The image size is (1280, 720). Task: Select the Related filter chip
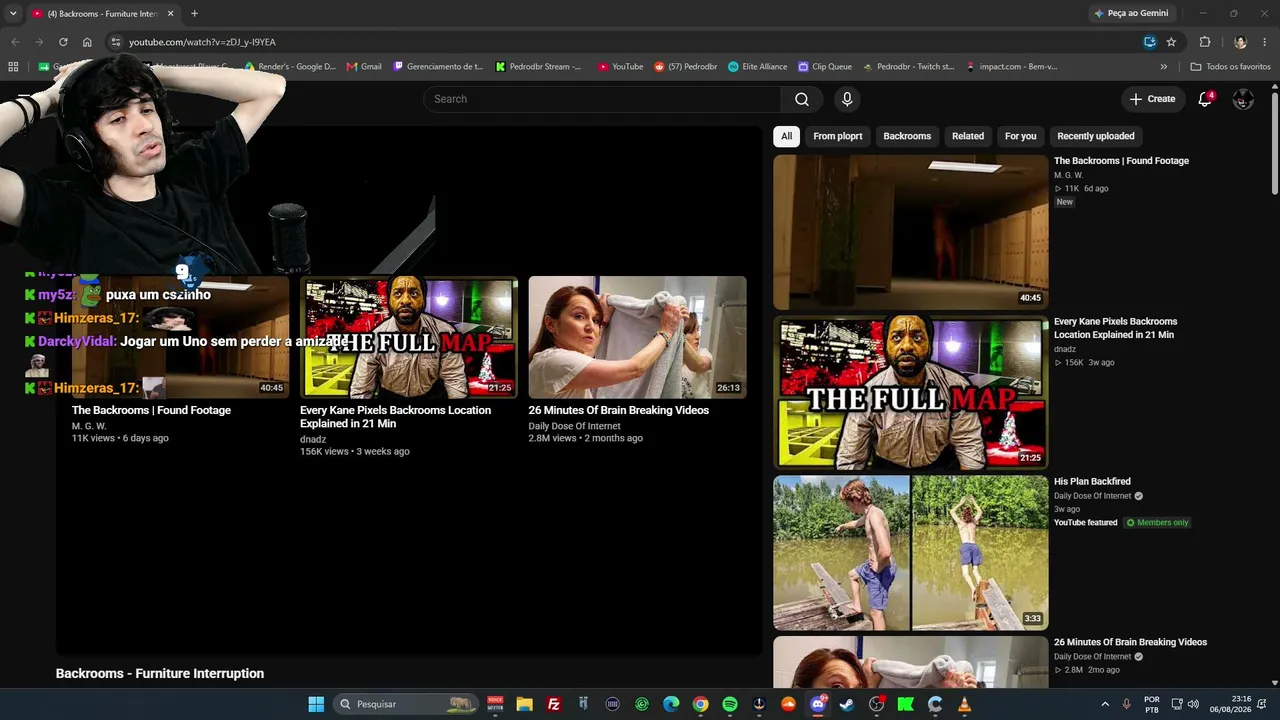pyautogui.click(x=968, y=136)
